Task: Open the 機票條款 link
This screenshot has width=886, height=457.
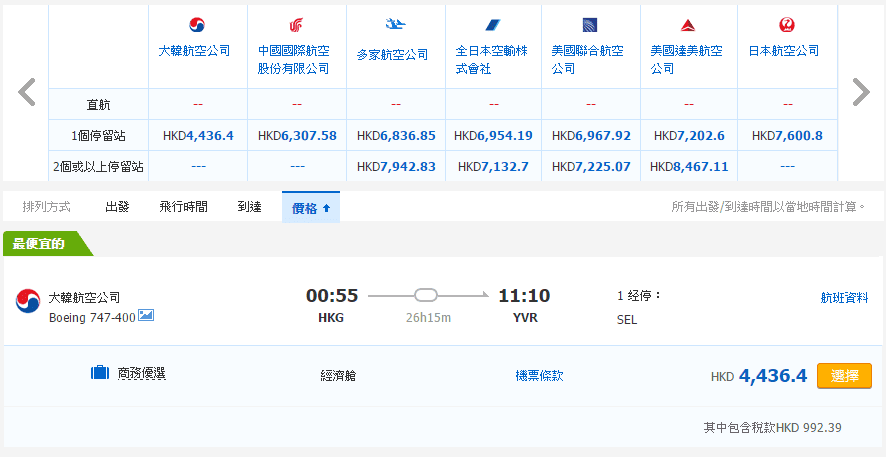Action: 539,376
